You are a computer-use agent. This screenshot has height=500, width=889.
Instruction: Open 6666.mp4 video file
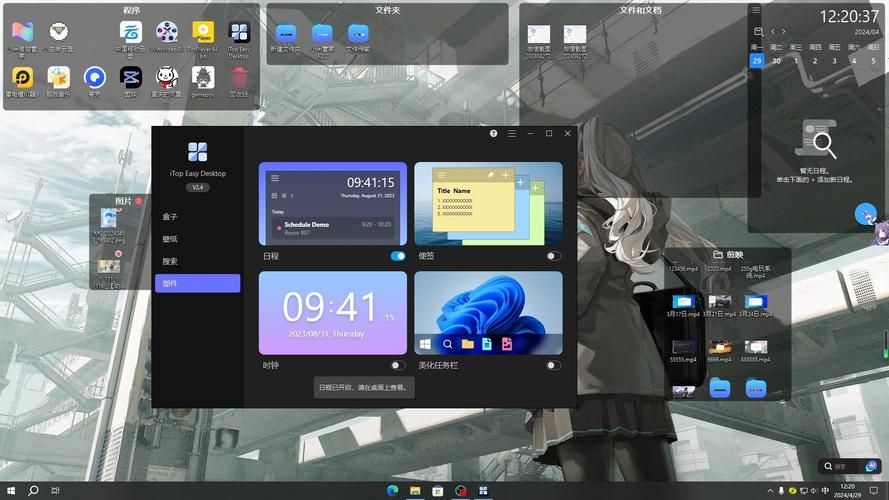(719, 347)
